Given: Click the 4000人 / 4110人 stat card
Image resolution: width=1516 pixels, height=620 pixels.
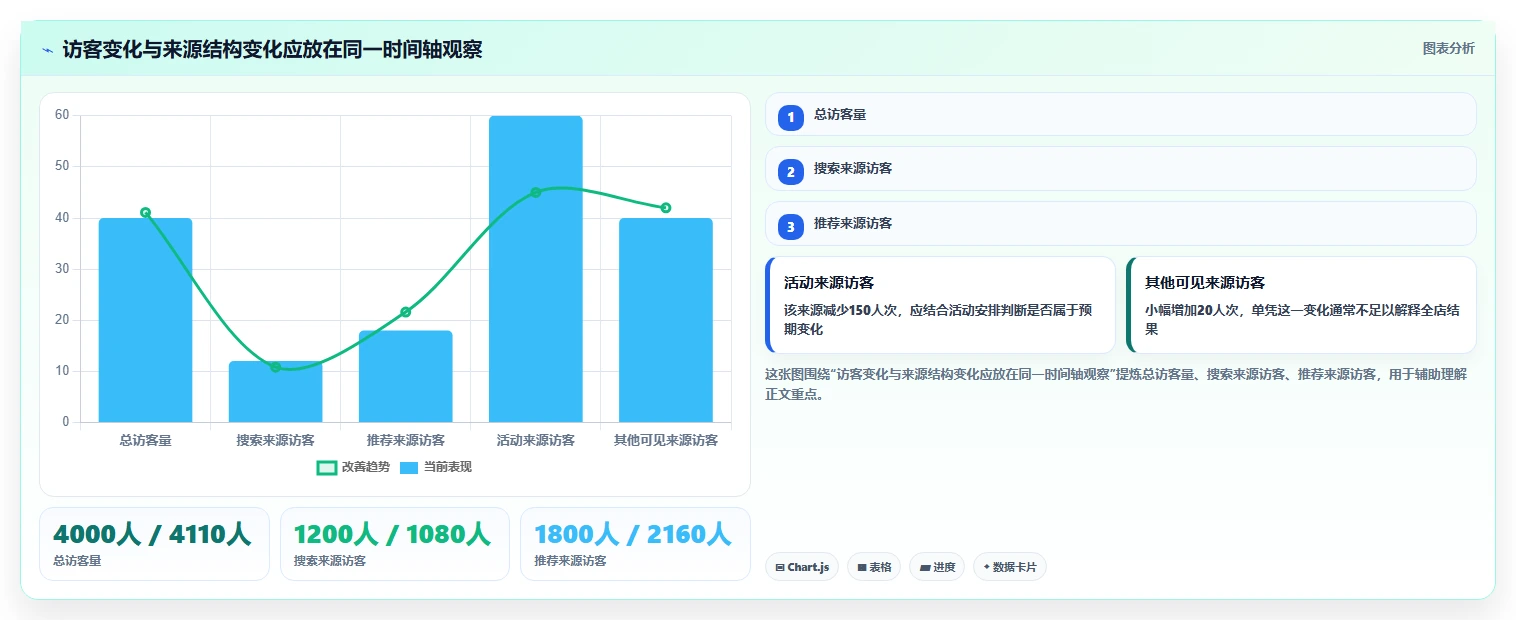Looking at the screenshot, I should [x=154, y=544].
